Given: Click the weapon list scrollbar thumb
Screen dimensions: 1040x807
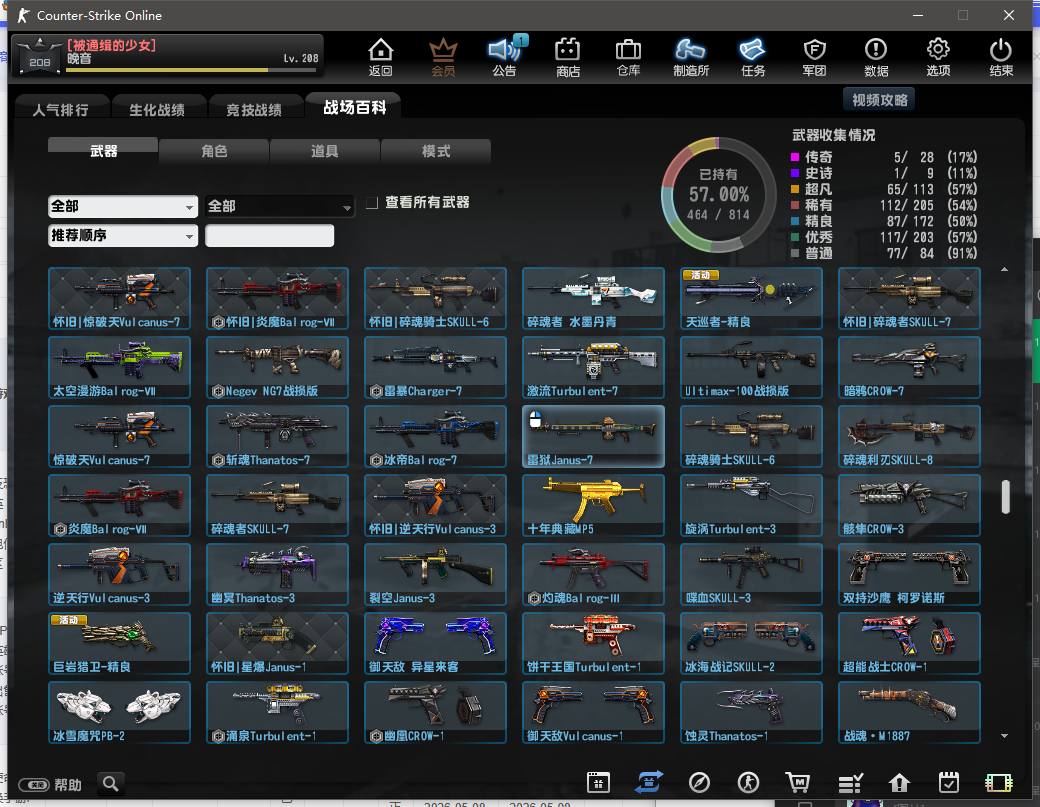Looking at the screenshot, I should (1005, 497).
